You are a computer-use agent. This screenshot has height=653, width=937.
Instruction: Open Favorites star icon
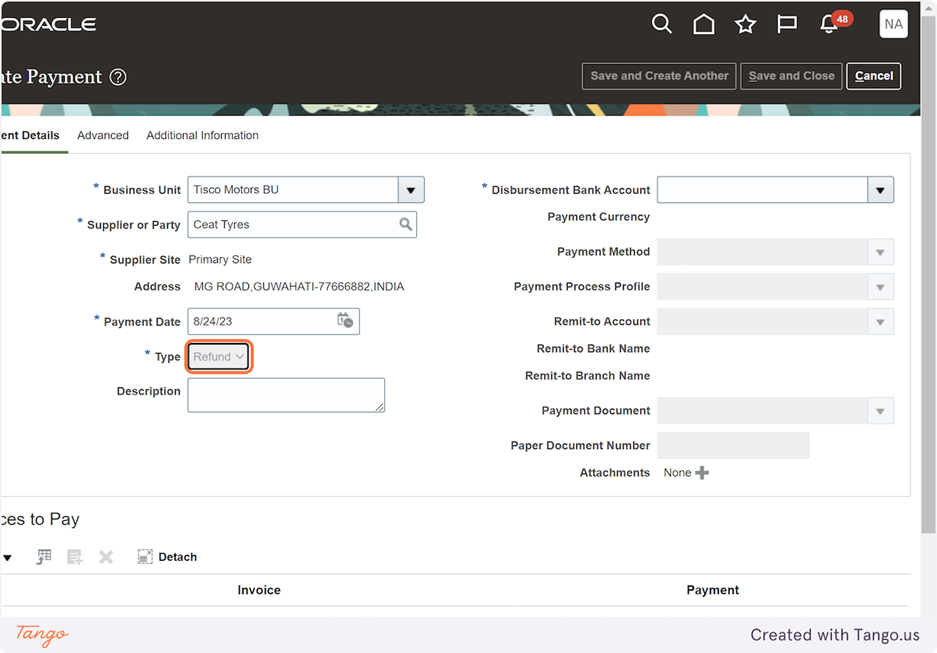(745, 24)
